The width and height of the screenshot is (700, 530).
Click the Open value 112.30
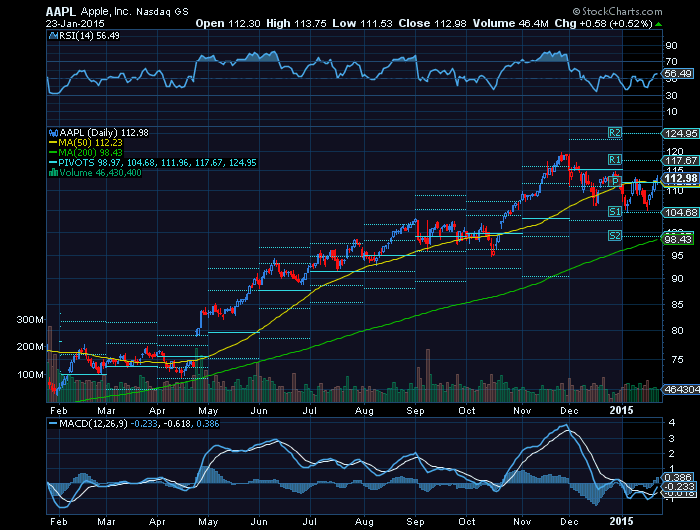pyautogui.click(x=244, y=24)
